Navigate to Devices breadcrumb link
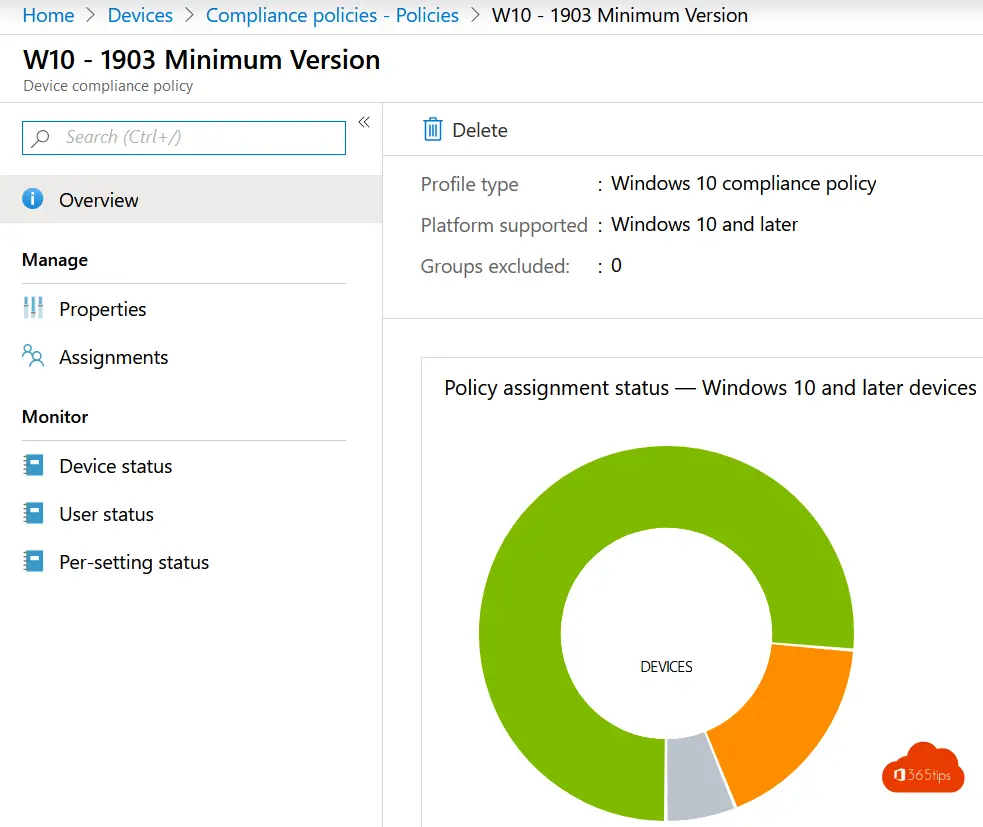 [x=140, y=15]
